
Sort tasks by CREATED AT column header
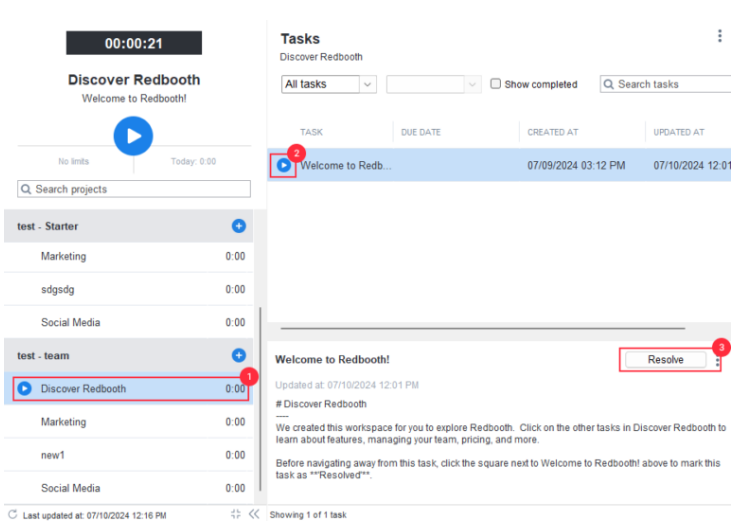point(553,132)
